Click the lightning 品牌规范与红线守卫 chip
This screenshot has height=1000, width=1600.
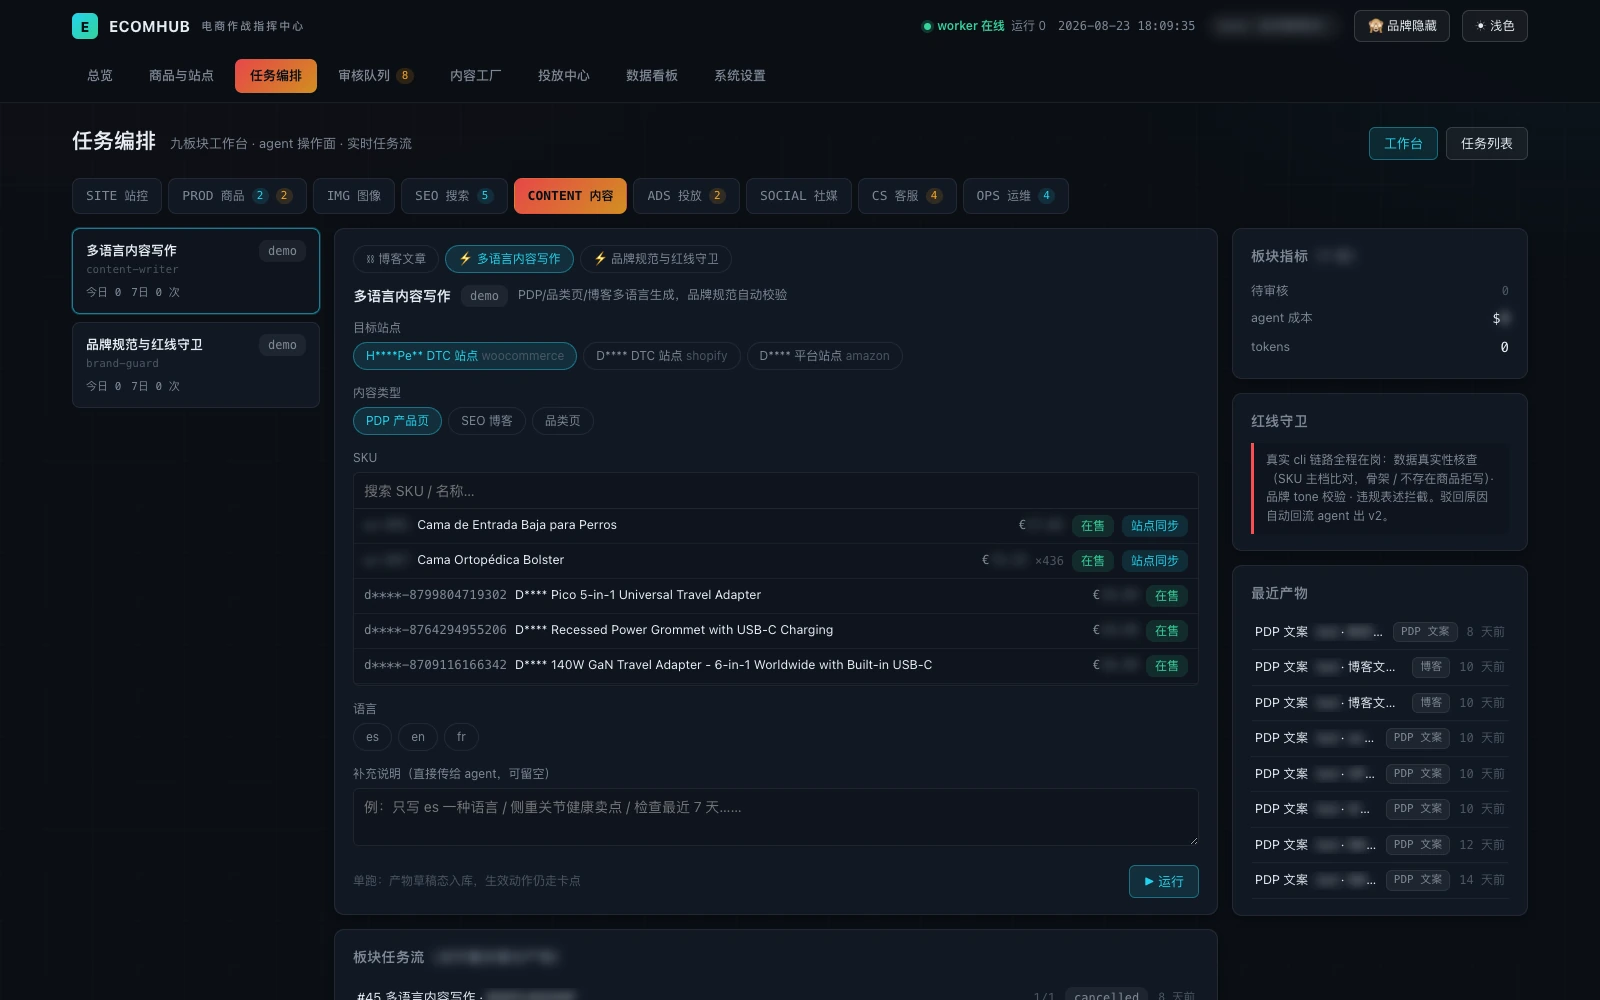tap(656, 259)
